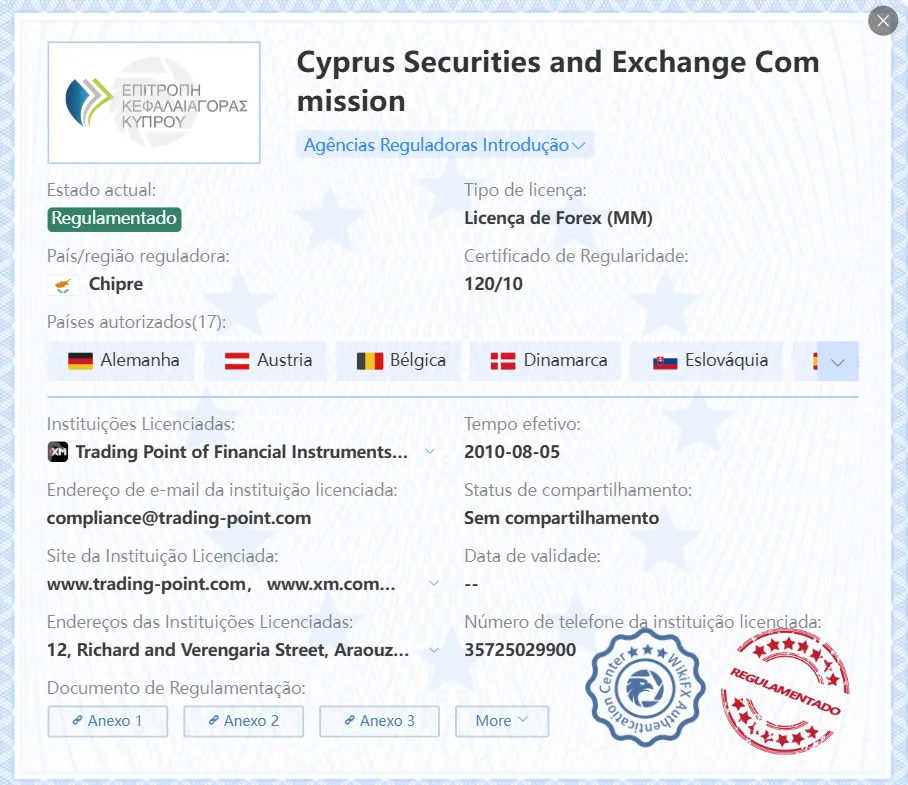Click the red Regulamentado stamp
908x785 pixels.
[785, 692]
